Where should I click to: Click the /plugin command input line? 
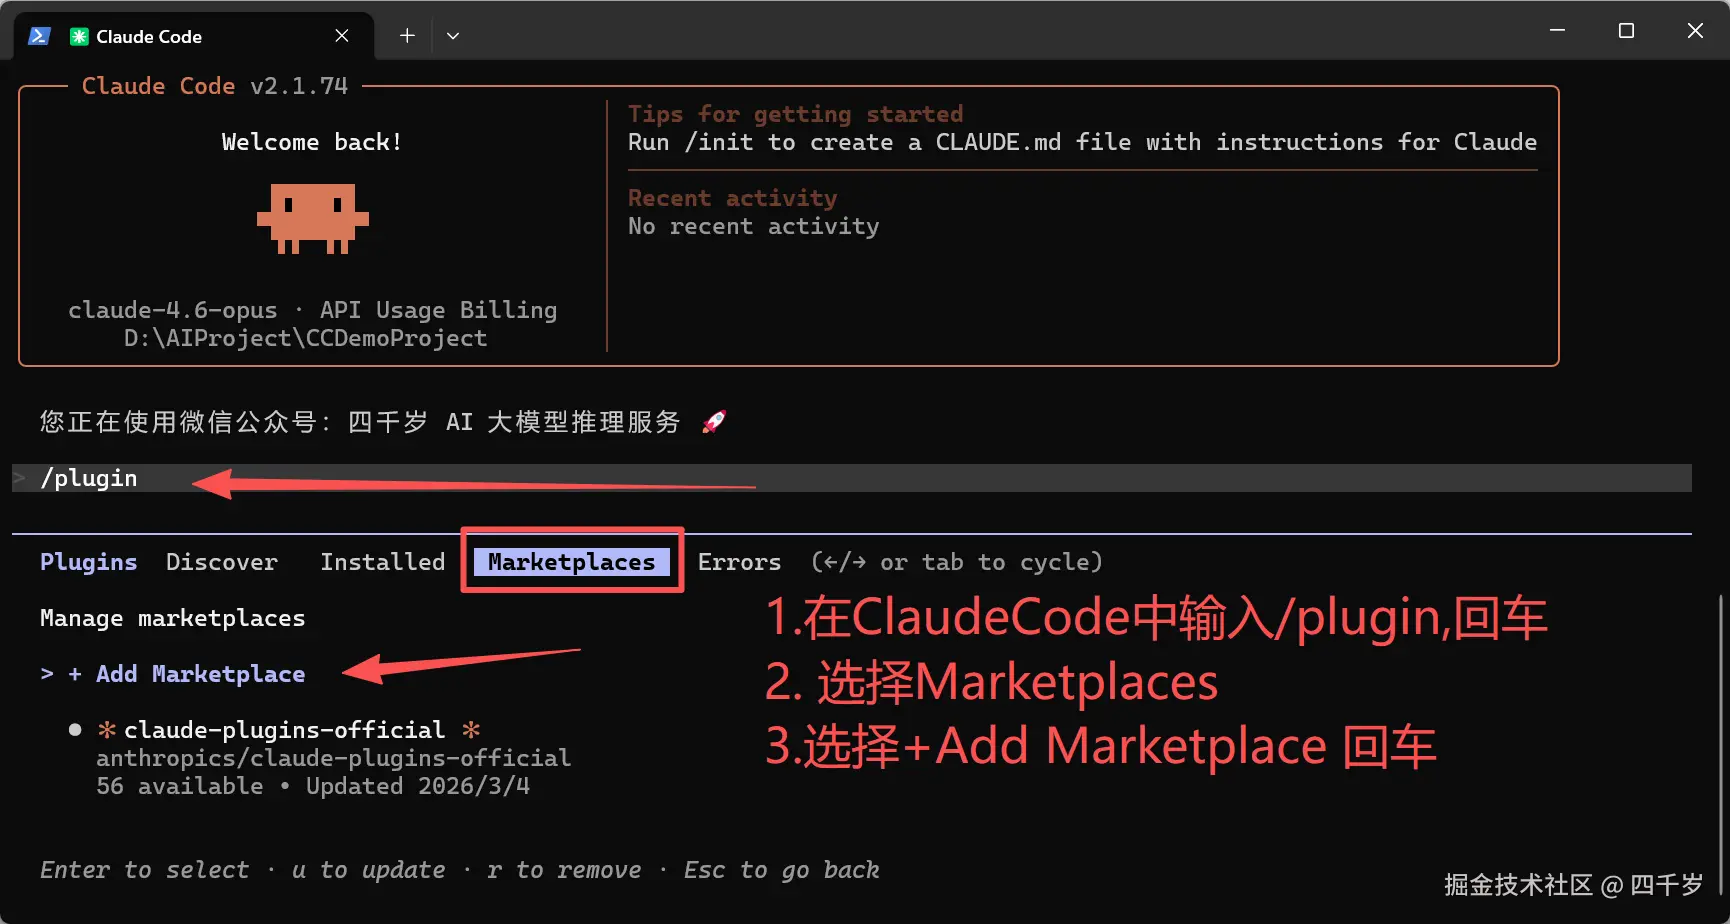tap(852, 478)
